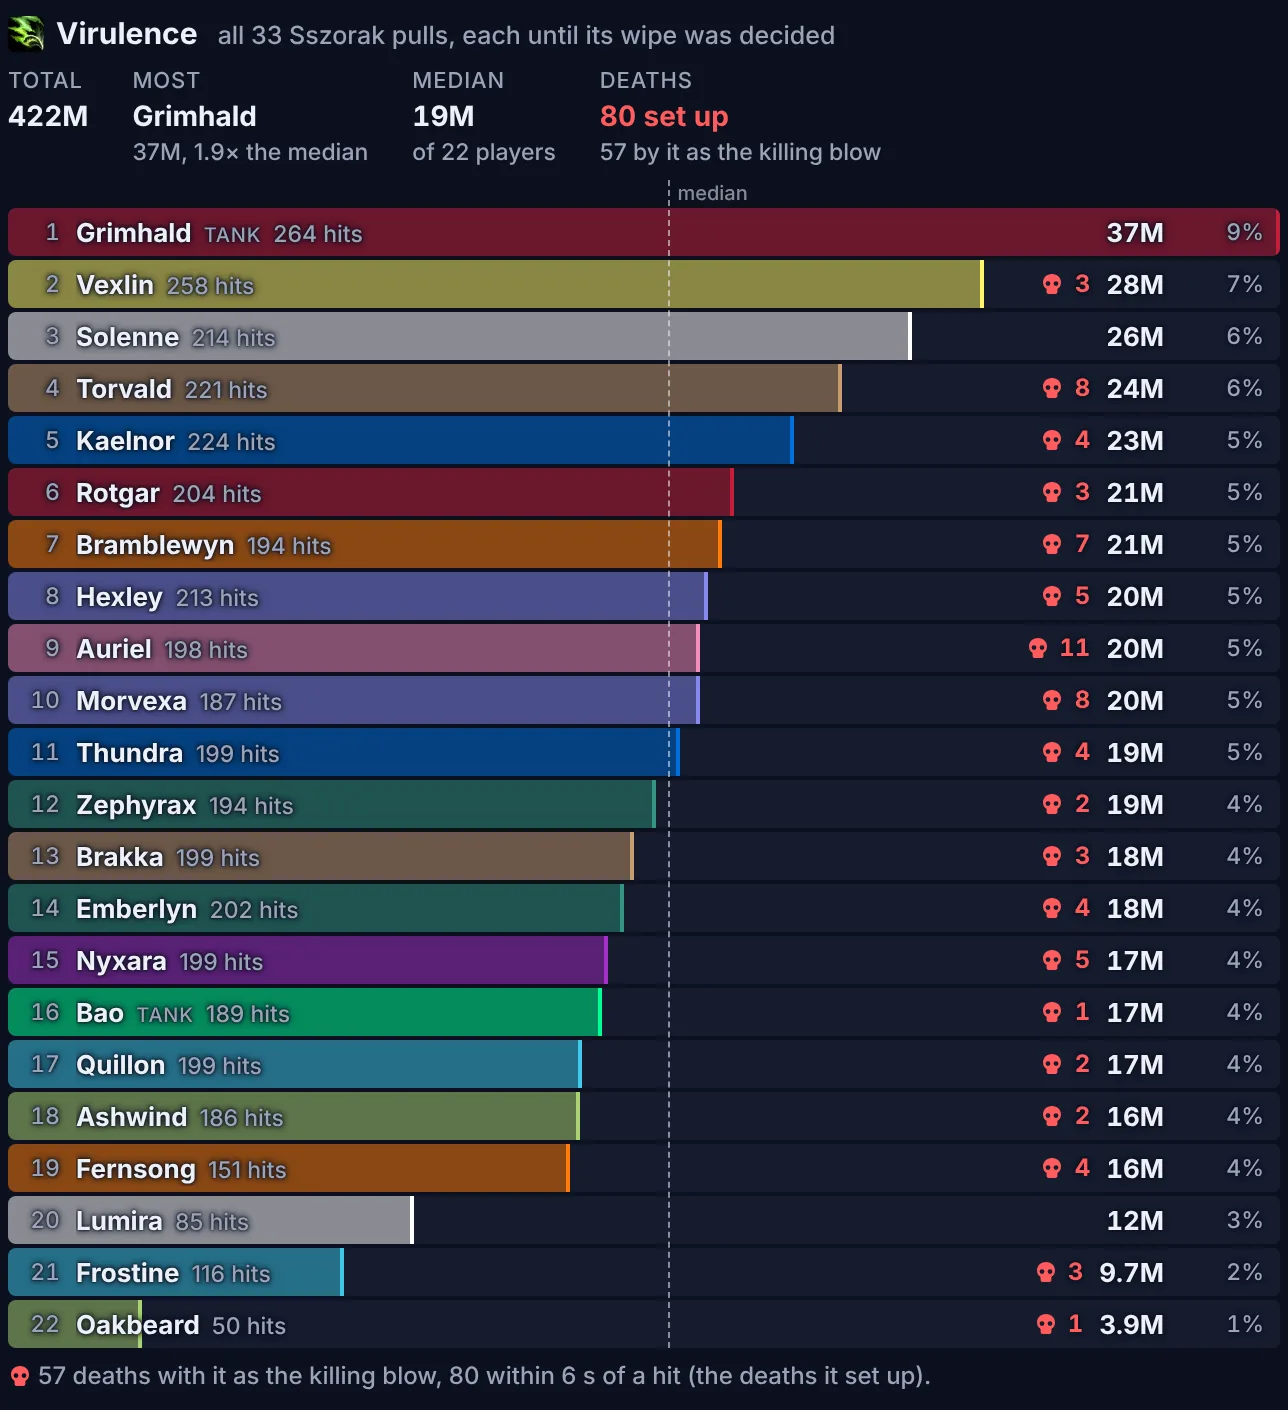Click the skull icon in Vexlin's row

(1052, 284)
